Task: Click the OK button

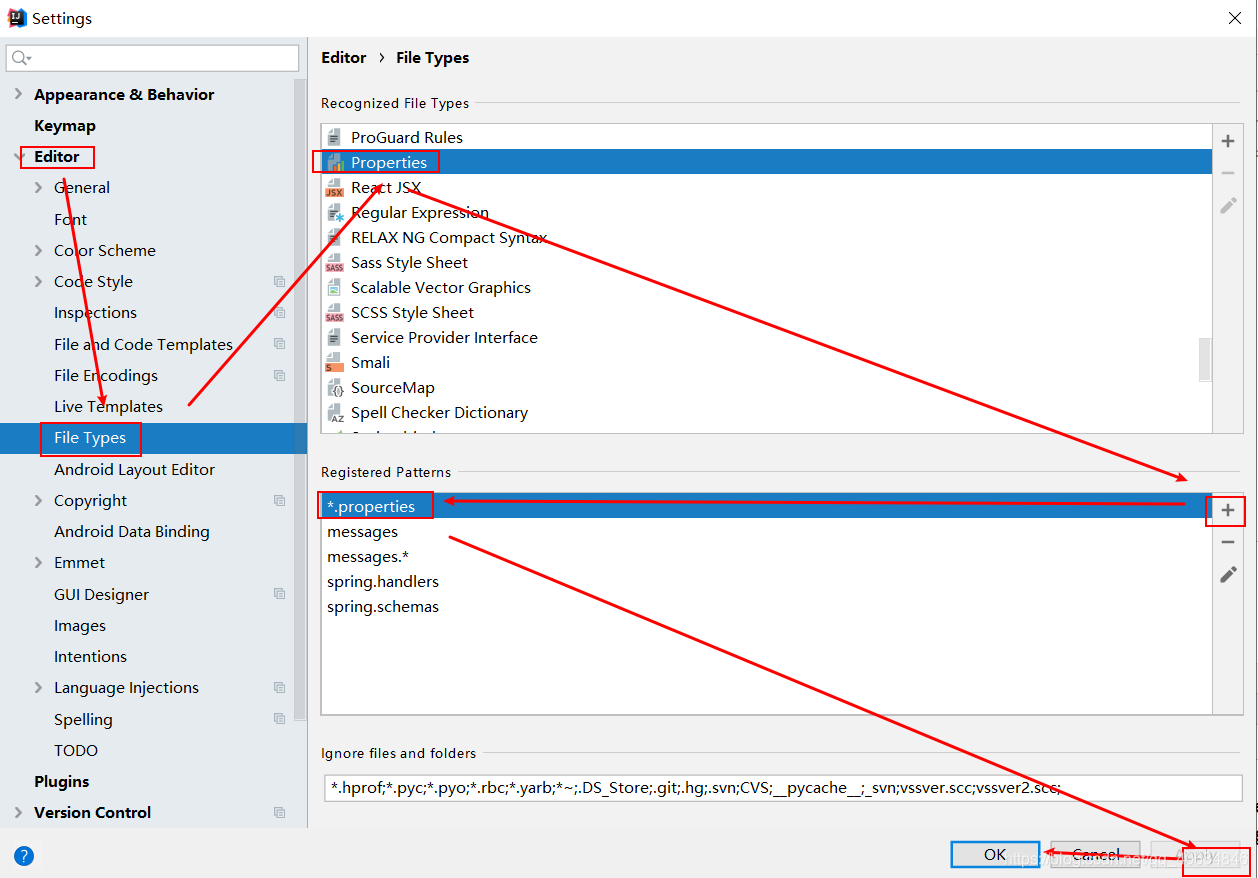Action: pyautogui.click(x=995, y=854)
